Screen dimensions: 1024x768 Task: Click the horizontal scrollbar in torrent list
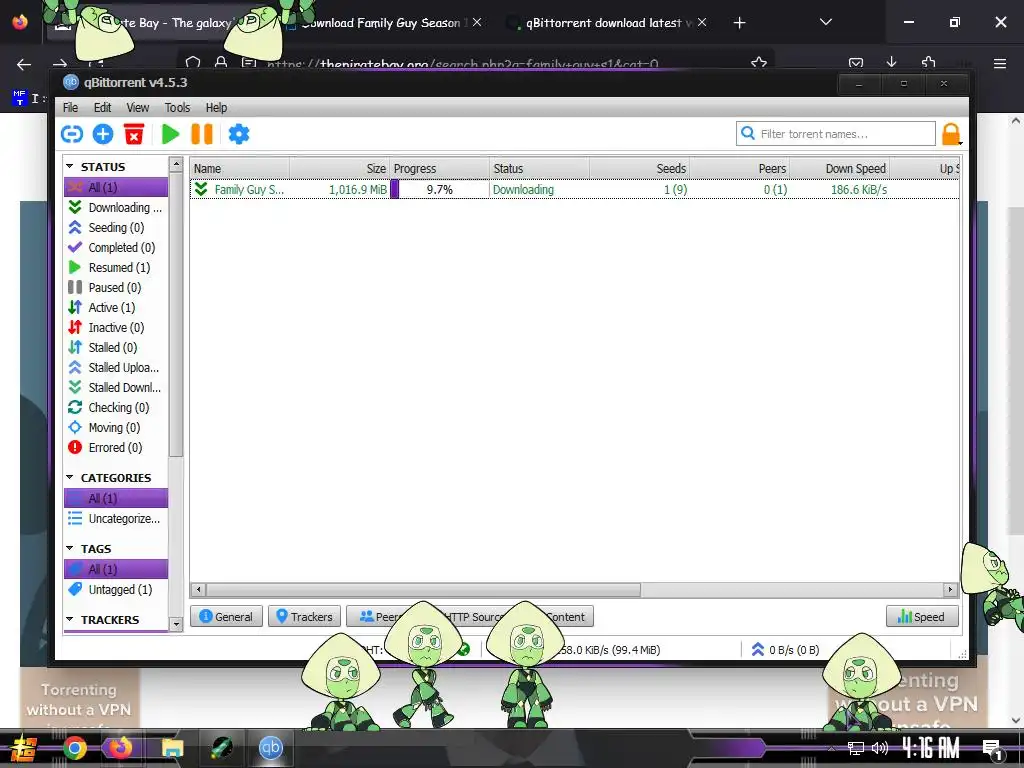coord(424,590)
